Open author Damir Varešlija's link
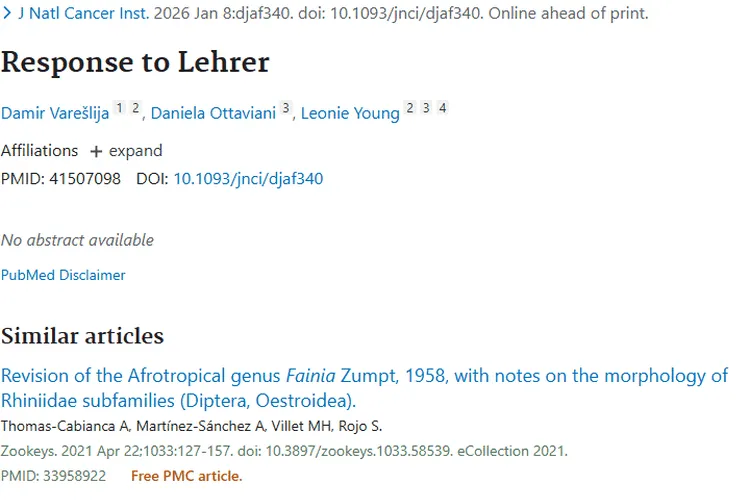The image size is (750, 500). click(54, 113)
